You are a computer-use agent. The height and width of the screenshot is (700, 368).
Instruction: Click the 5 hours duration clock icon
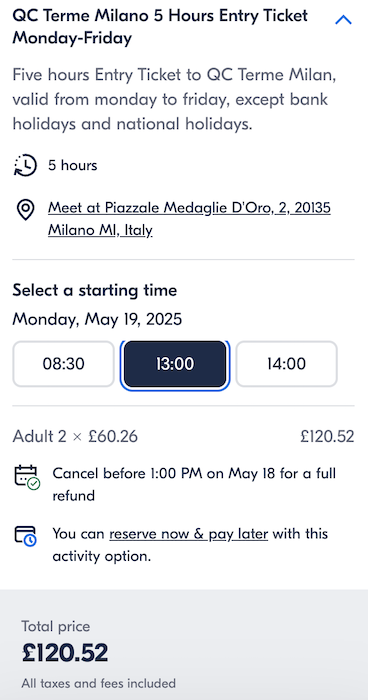tap(25, 165)
